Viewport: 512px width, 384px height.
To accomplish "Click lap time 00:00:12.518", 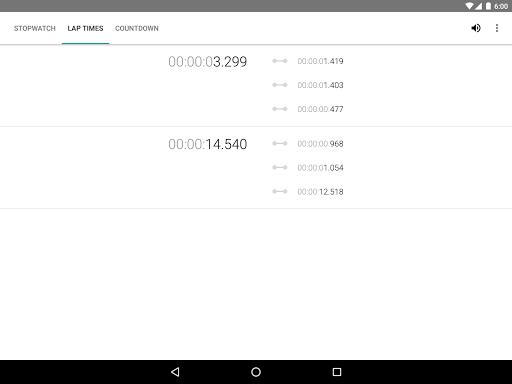I will 320,192.
